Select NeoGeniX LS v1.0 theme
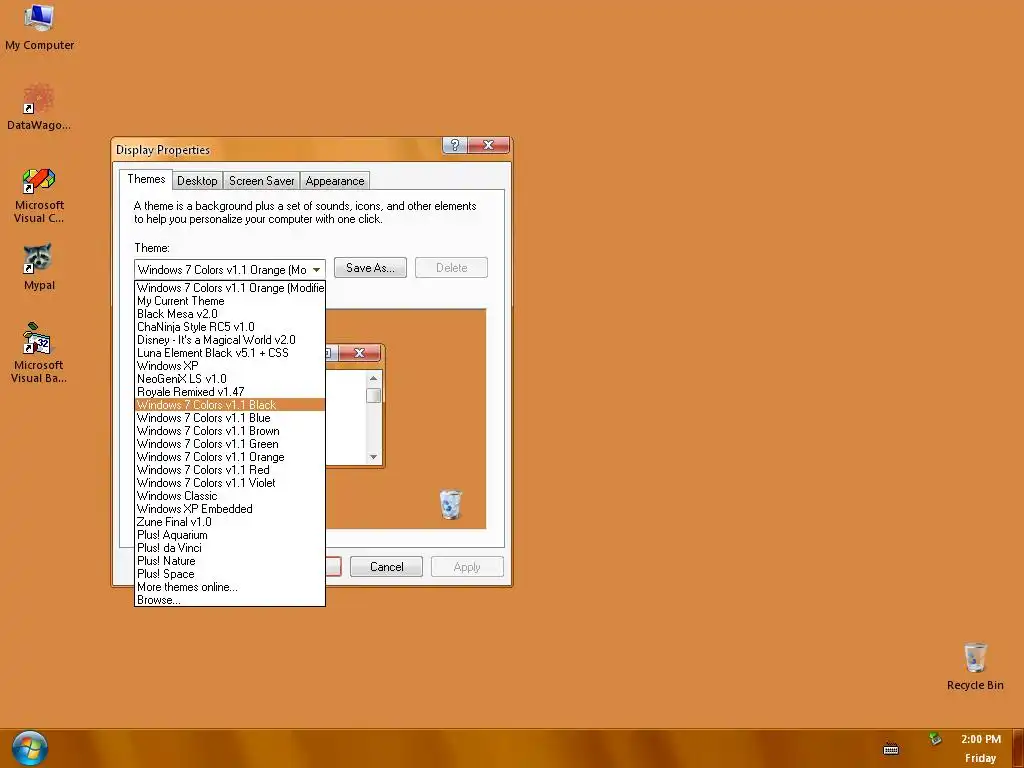The height and width of the screenshot is (768, 1024). click(x=230, y=379)
